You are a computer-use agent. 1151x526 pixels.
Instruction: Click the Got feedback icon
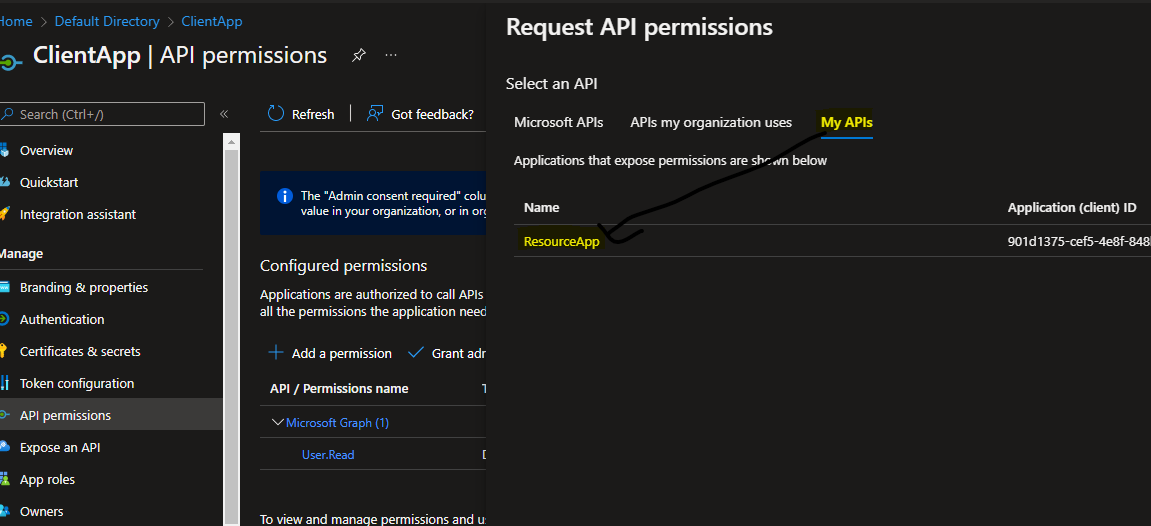point(375,114)
